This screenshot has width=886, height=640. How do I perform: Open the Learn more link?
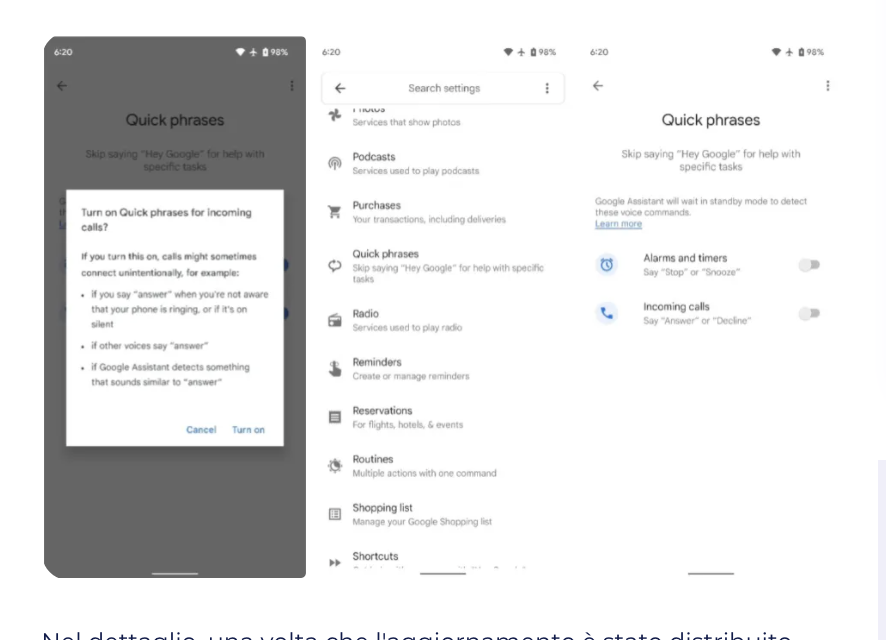point(618,224)
